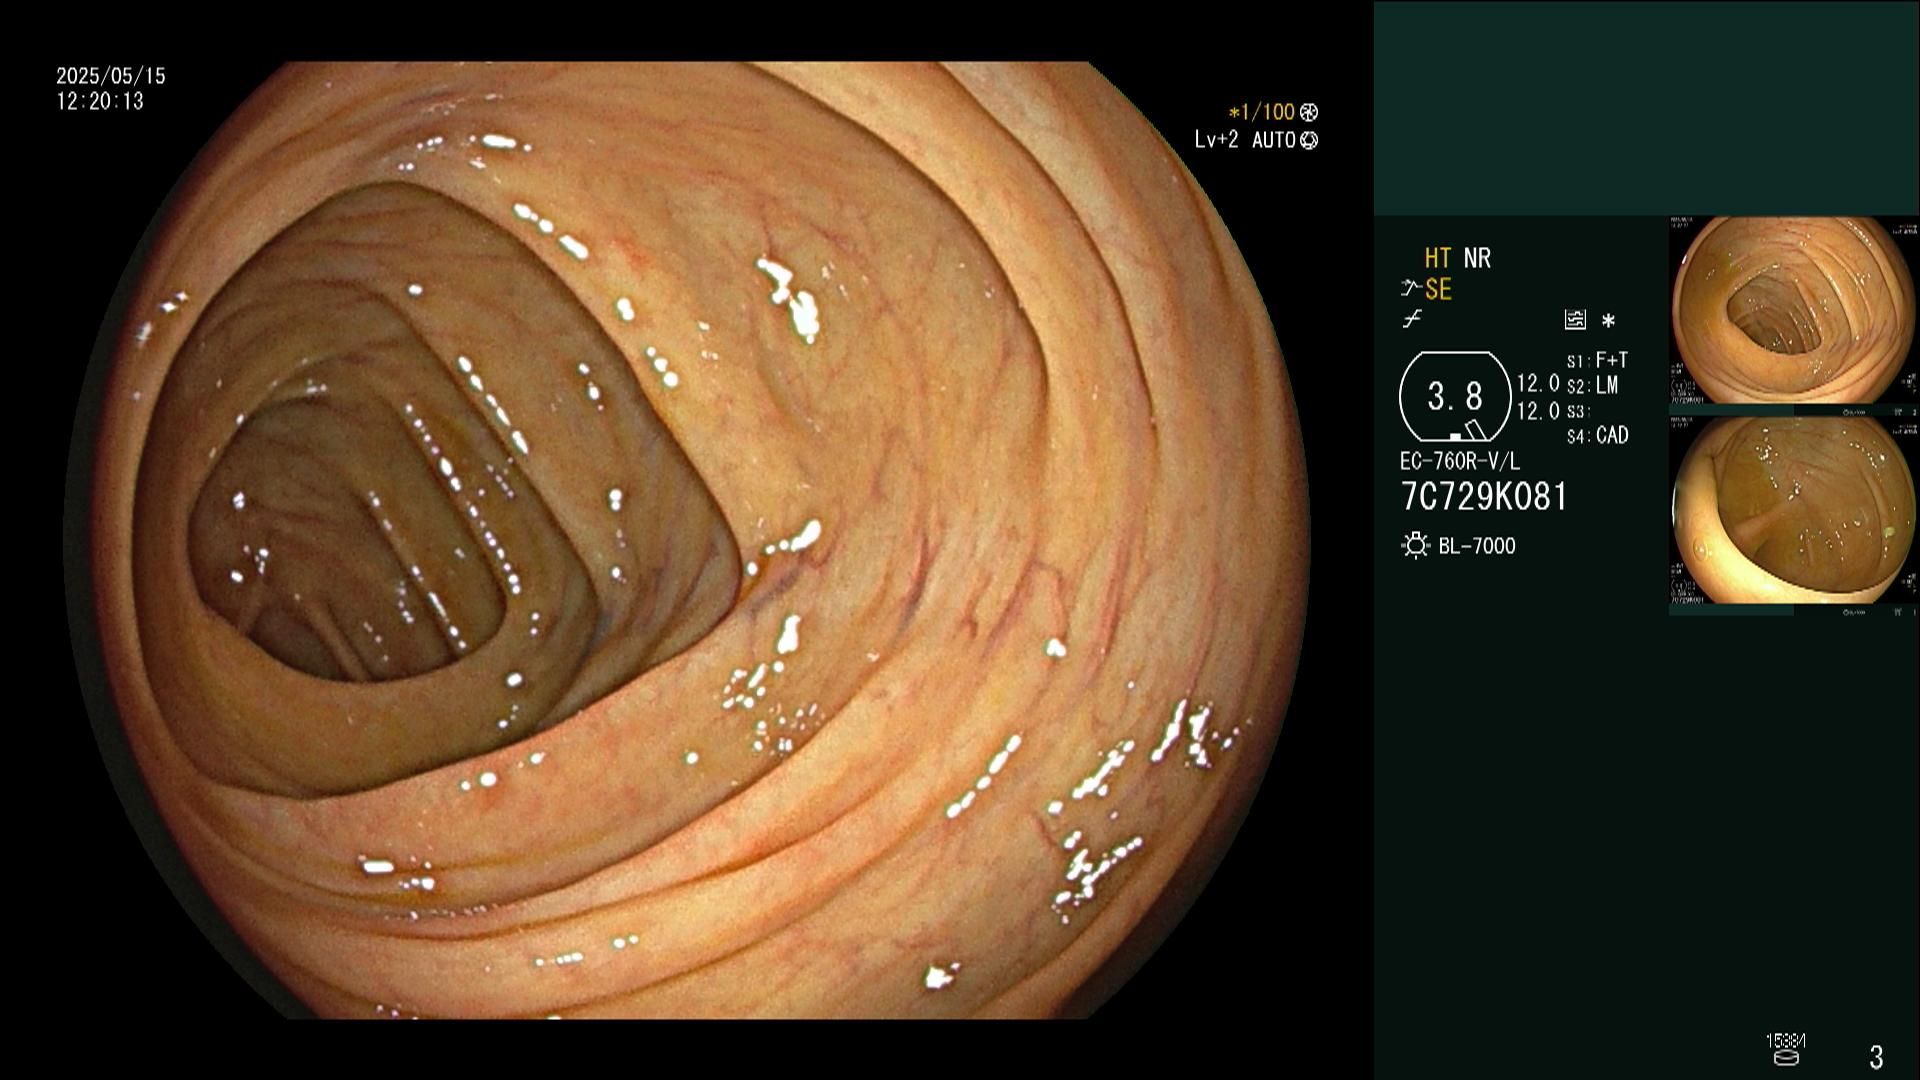Click the scope model EC-760R-V/L text
Image resolution: width=1920 pixels, height=1080 pixels.
tap(1459, 462)
